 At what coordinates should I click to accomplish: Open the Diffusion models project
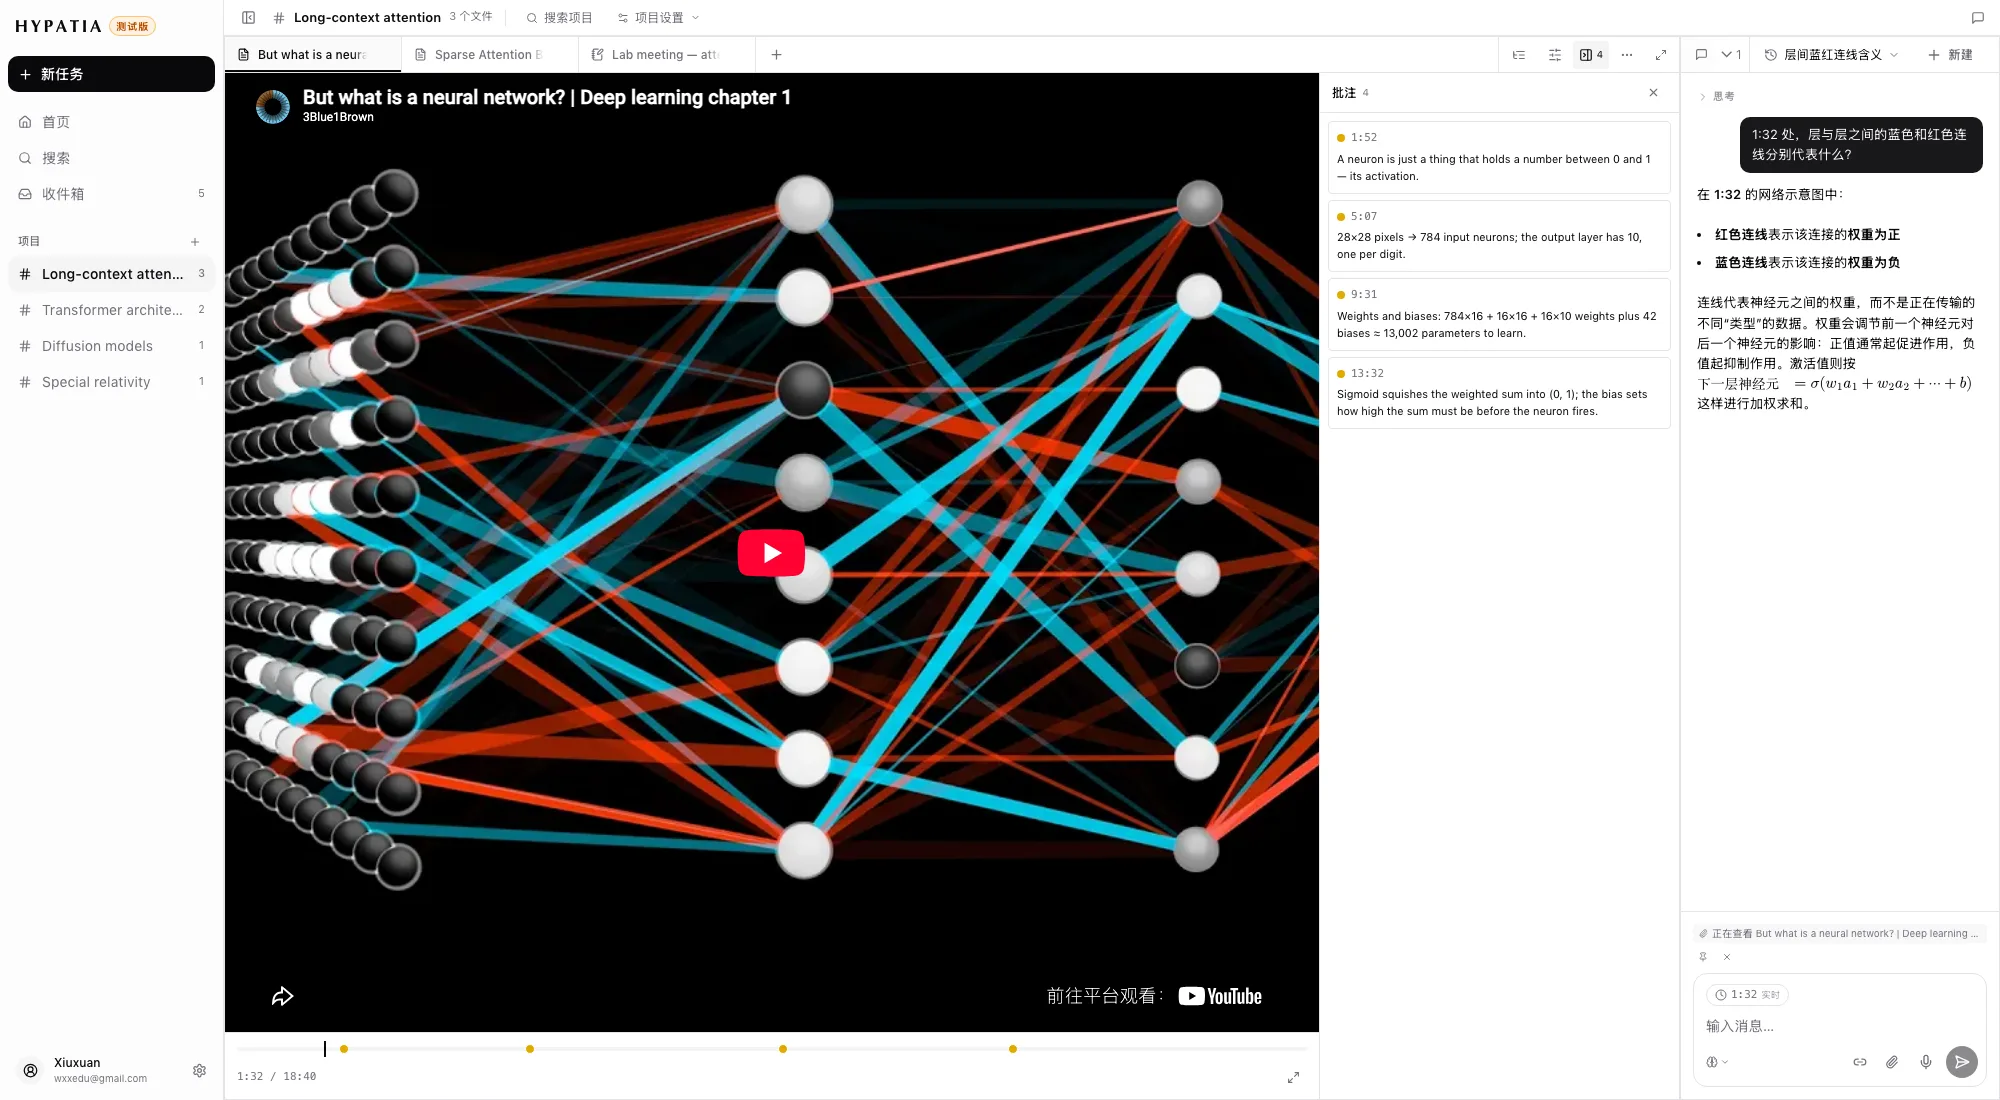coord(111,346)
